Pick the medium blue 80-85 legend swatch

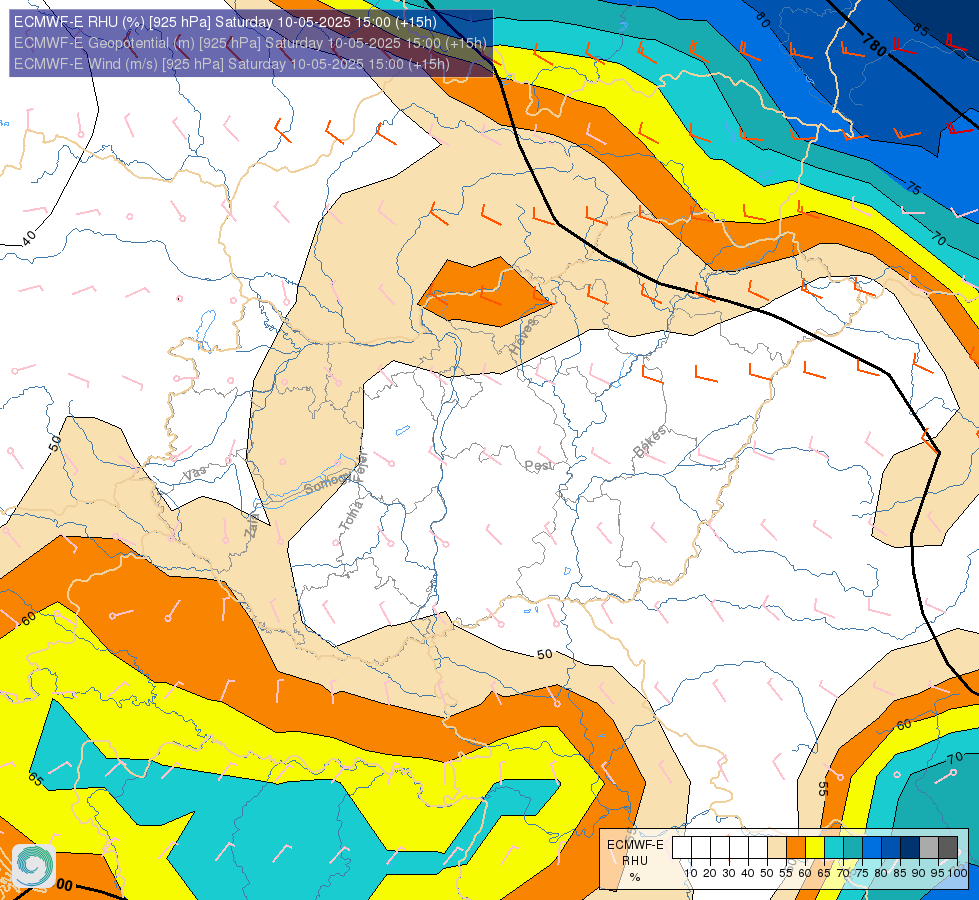click(x=891, y=848)
